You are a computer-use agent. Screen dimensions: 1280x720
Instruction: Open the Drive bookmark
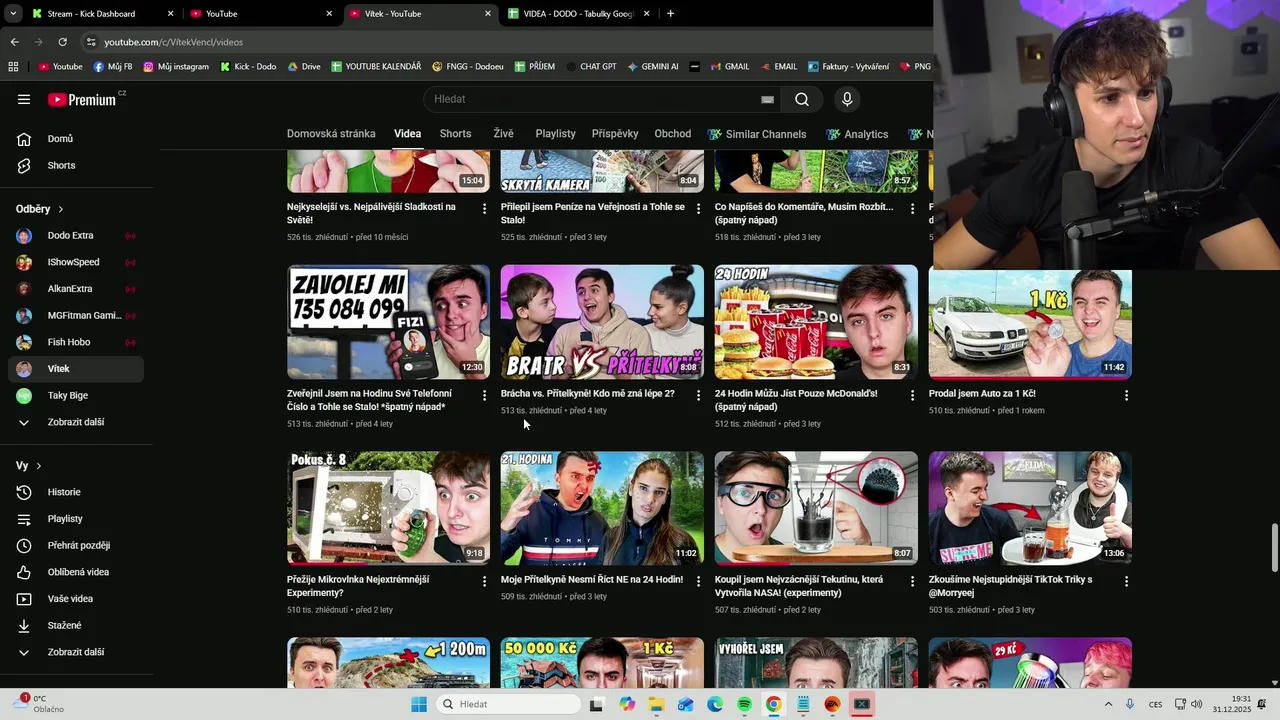[x=304, y=67]
